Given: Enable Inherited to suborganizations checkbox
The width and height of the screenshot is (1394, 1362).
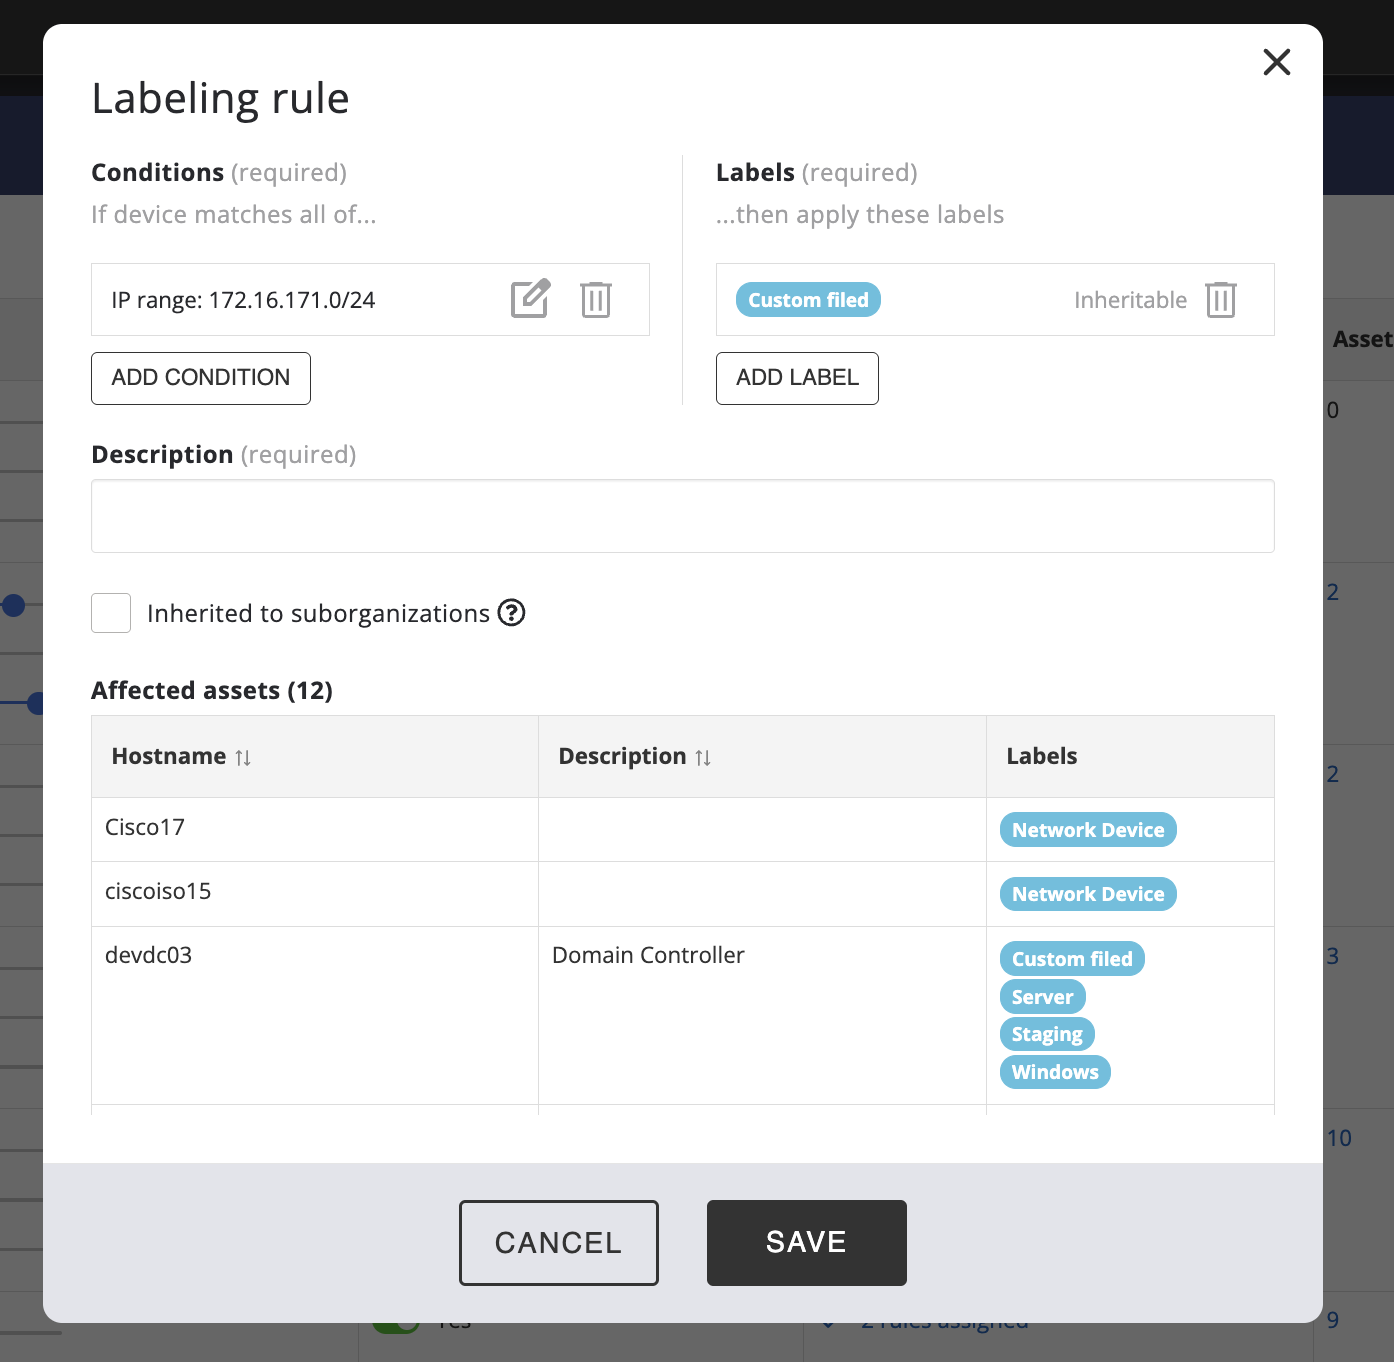Looking at the screenshot, I should click(111, 613).
